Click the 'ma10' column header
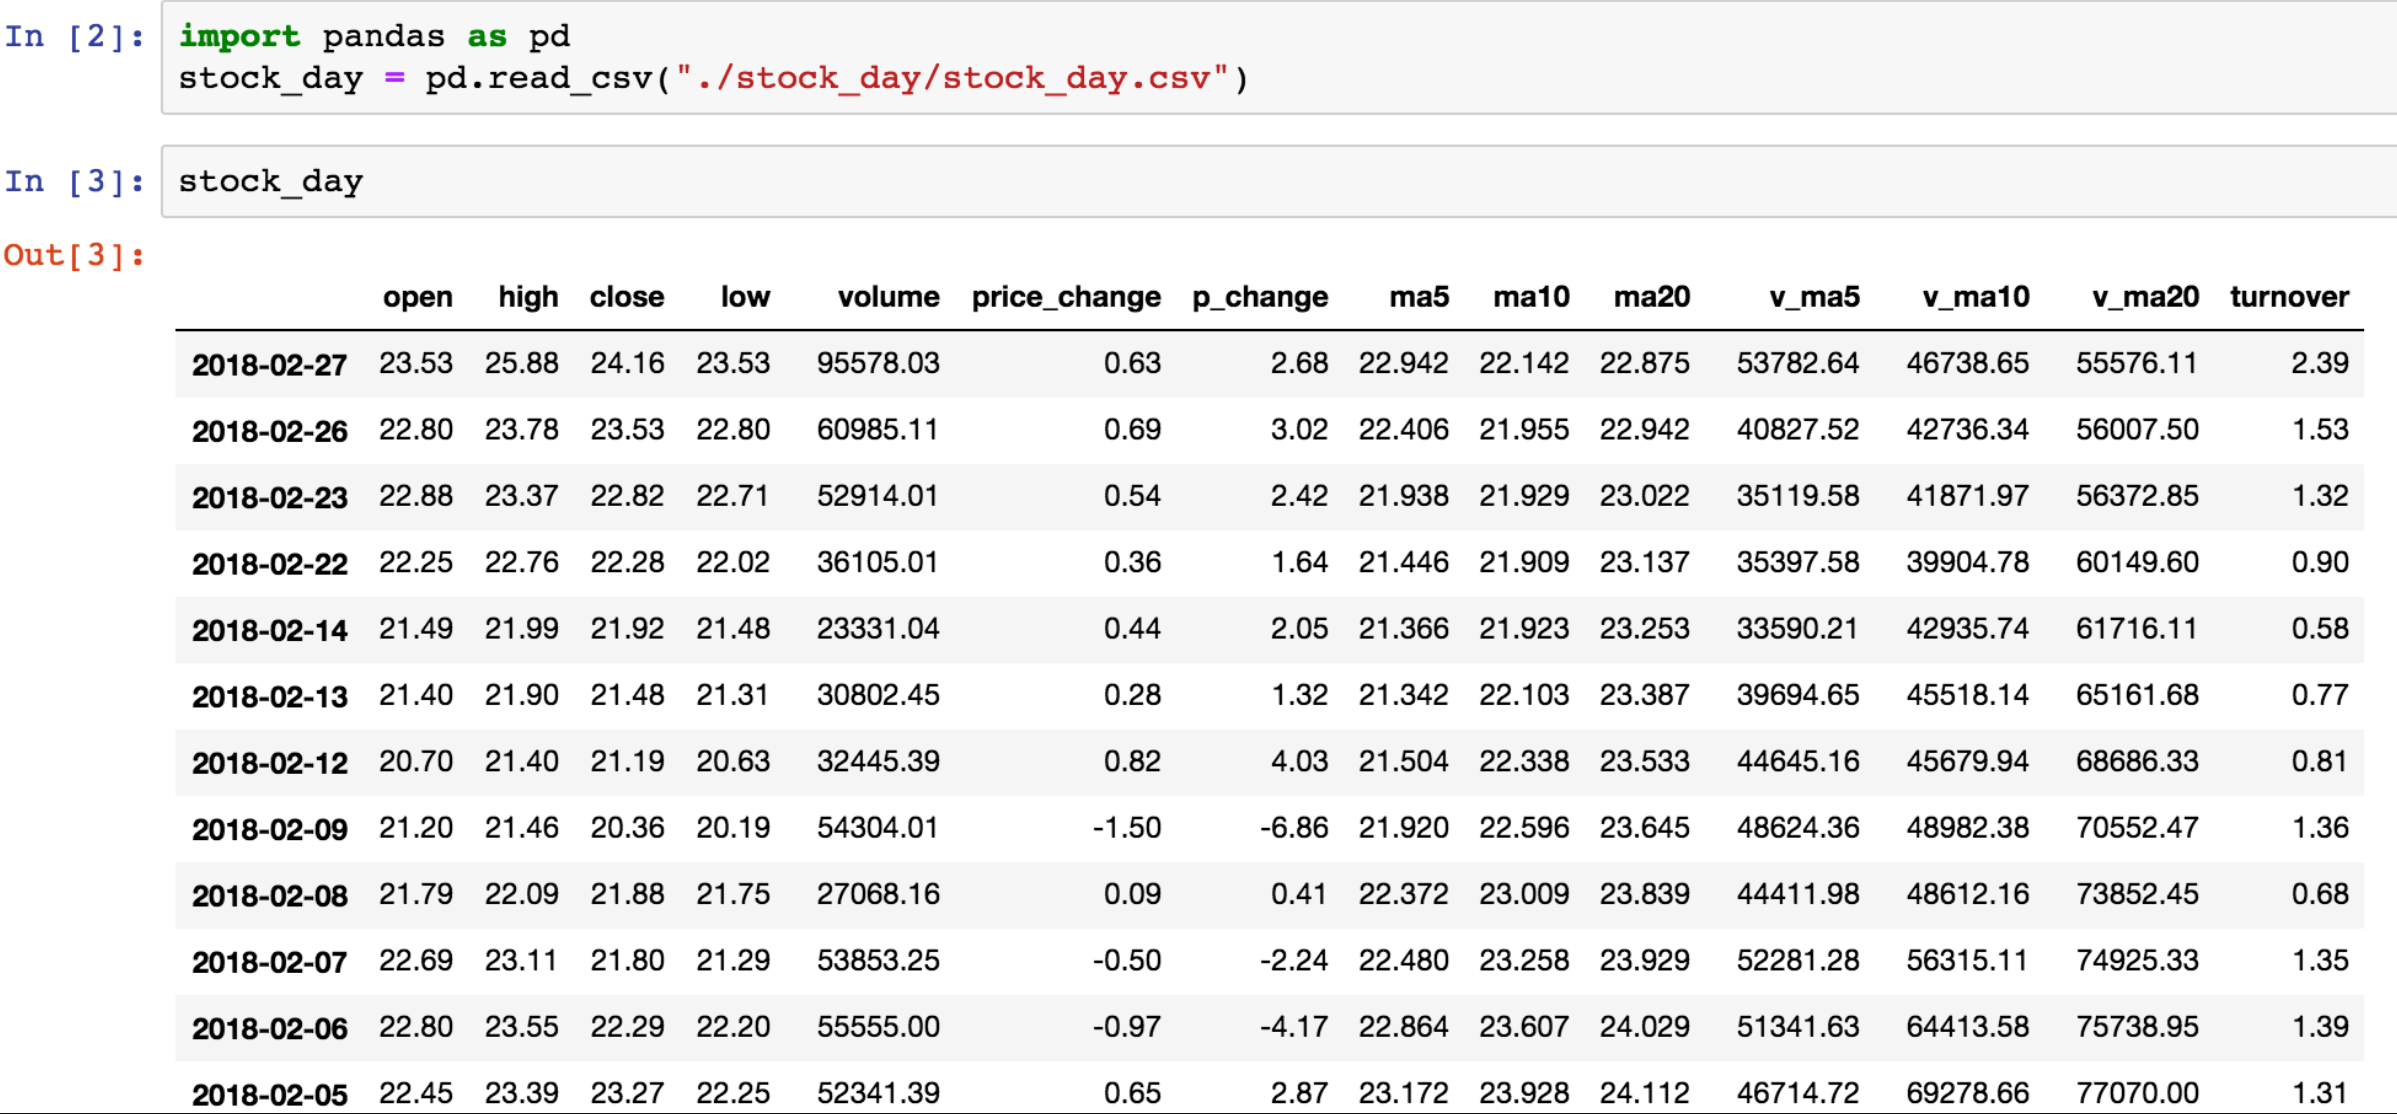The width and height of the screenshot is (2397, 1114). click(1531, 297)
